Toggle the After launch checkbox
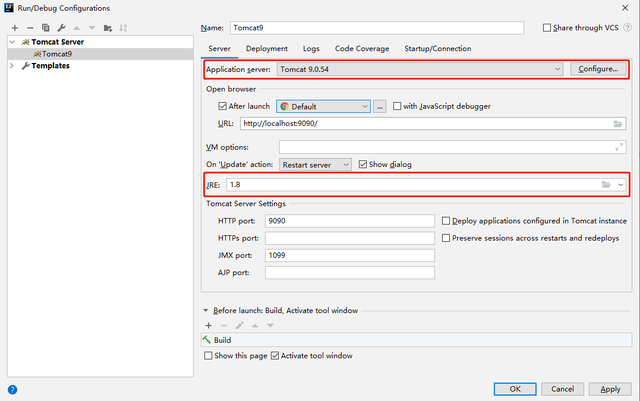640x401 pixels. 223,106
